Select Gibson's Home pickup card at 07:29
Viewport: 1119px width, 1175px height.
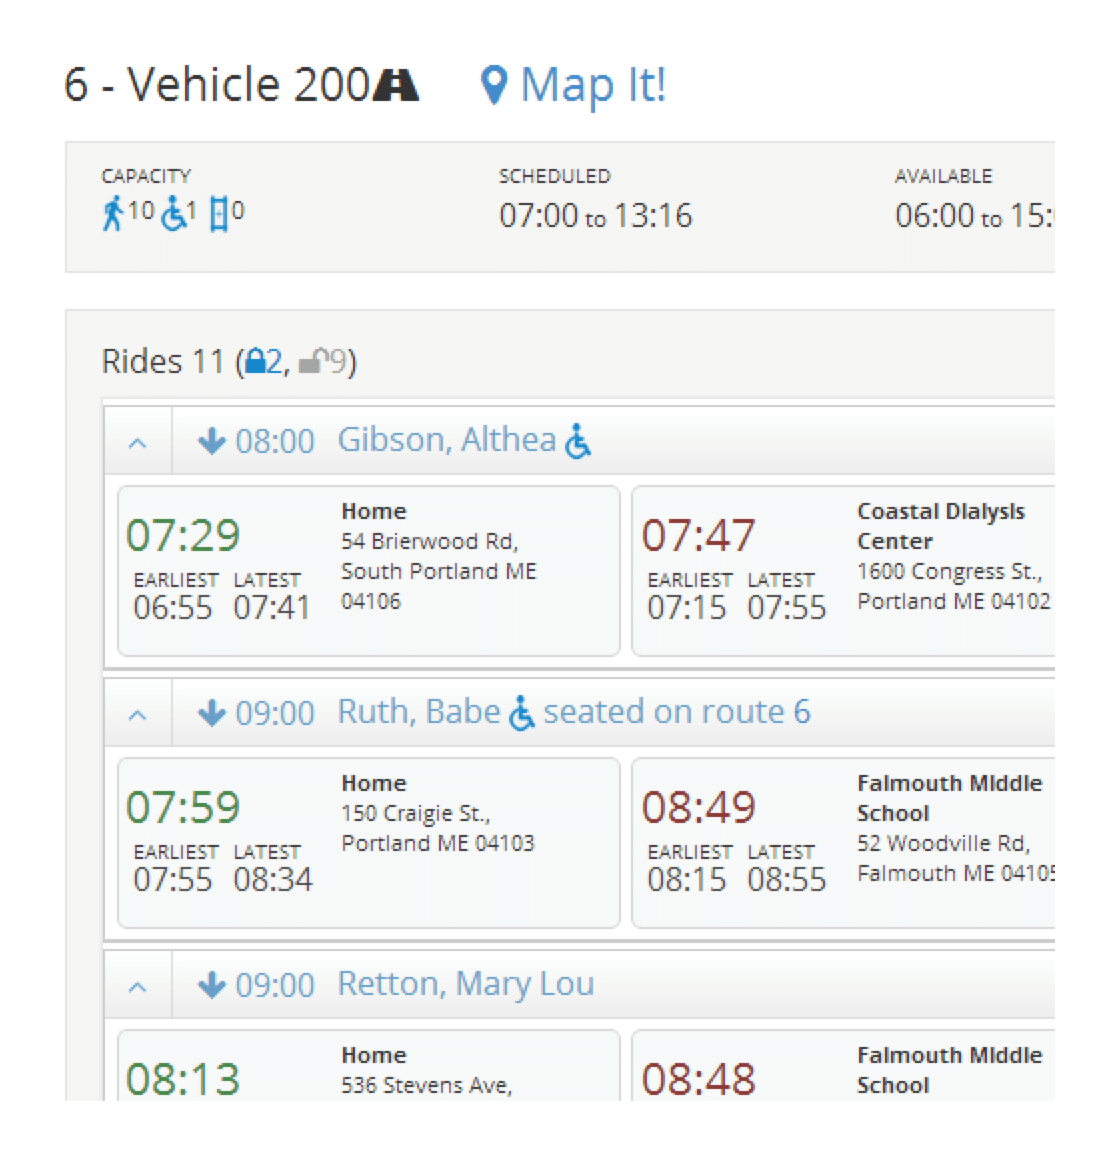pyautogui.click(x=367, y=571)
